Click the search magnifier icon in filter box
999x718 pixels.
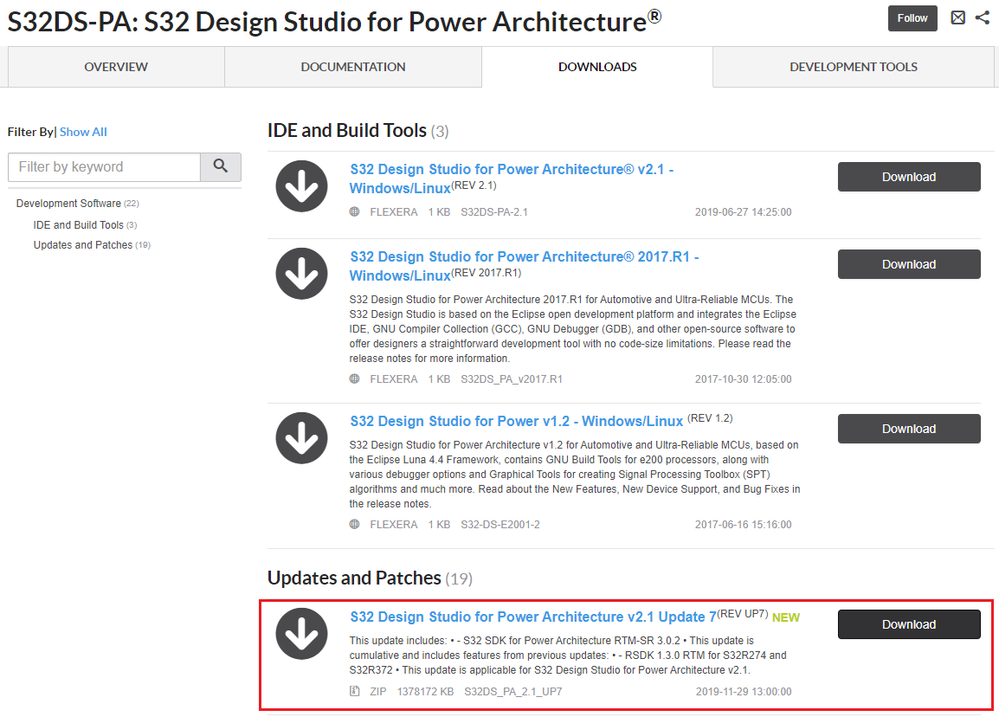(220, 166)
